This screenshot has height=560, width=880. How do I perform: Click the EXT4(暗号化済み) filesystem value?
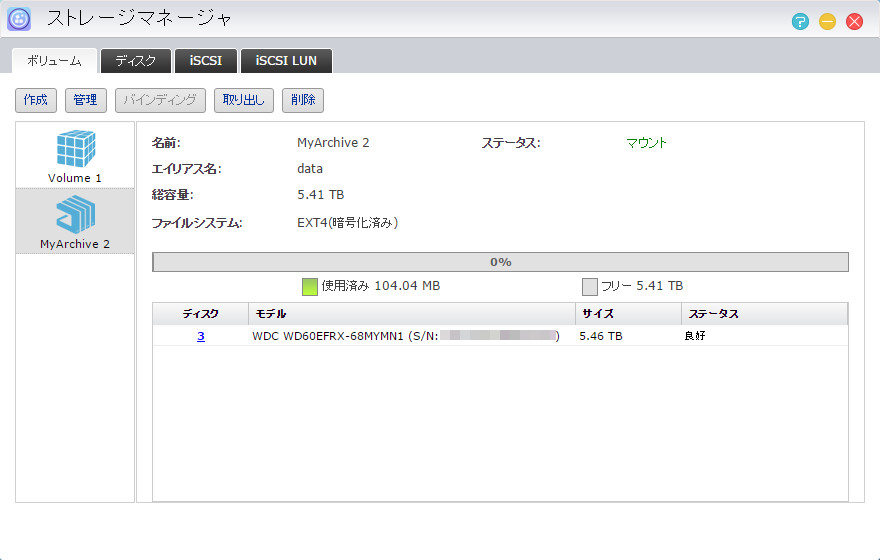point(347,223)
